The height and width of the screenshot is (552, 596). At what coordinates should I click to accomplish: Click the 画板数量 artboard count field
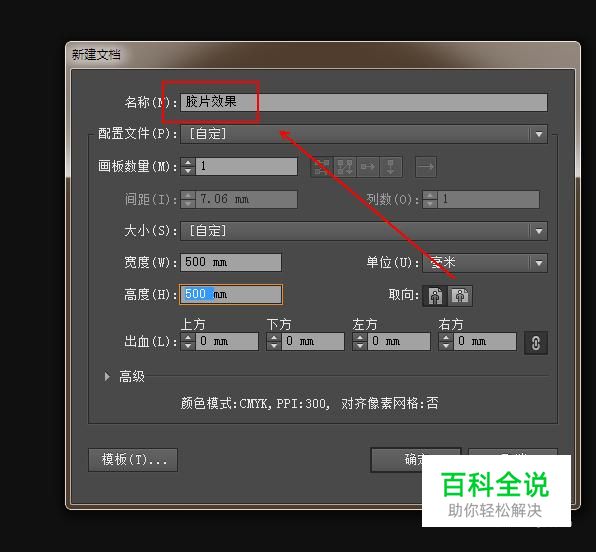coord(246,166)
